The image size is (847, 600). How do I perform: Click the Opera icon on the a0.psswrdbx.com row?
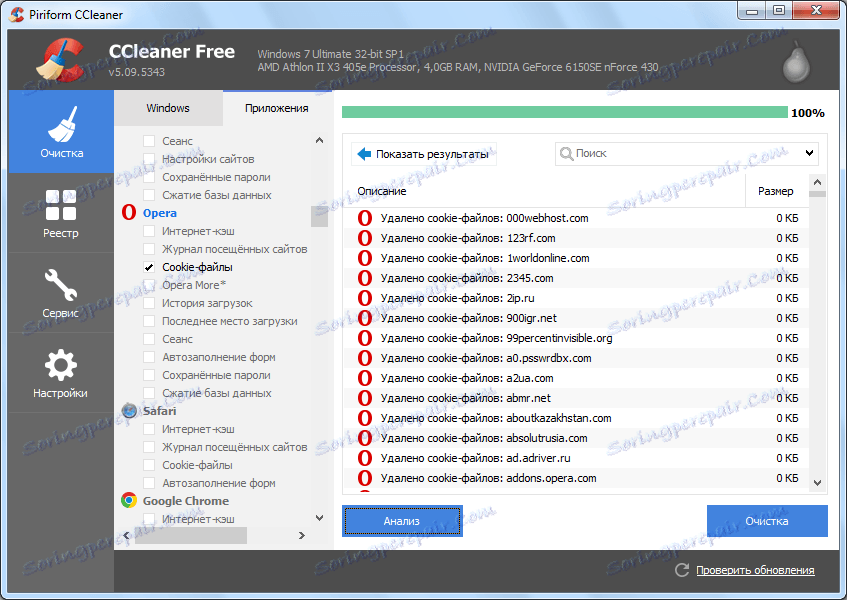tap(365, 358)
